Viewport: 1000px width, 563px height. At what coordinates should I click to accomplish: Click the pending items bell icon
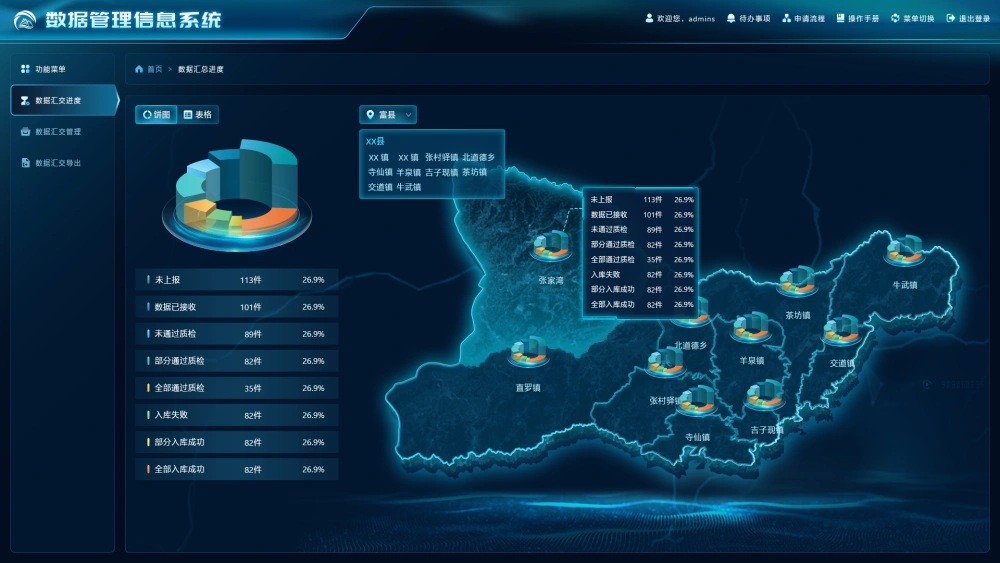731,19
